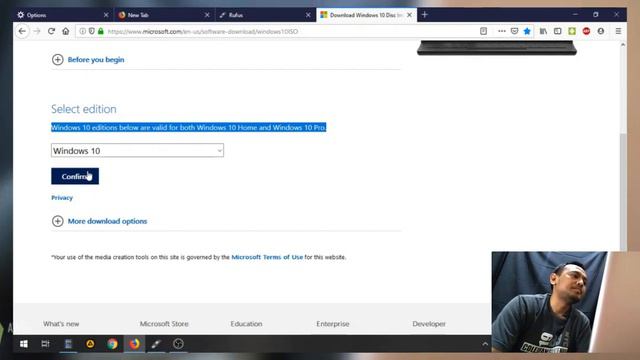Expand More download options

pyautogui.click(x=100, y=221)
